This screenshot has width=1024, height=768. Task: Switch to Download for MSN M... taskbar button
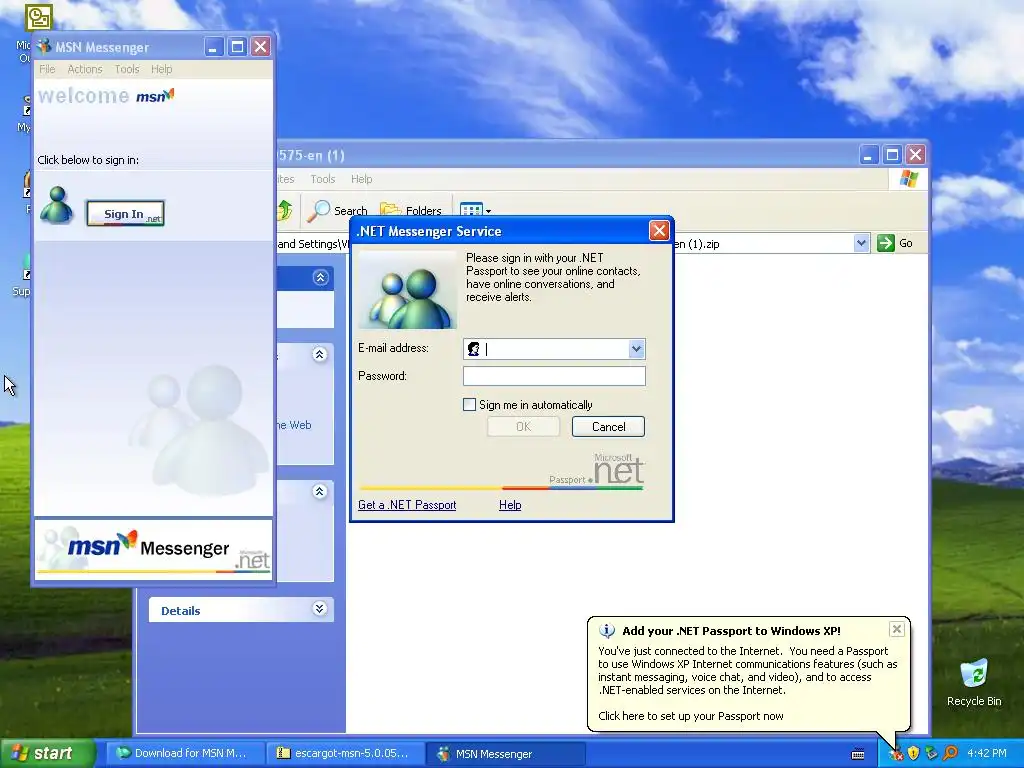(x=185, y=754)
